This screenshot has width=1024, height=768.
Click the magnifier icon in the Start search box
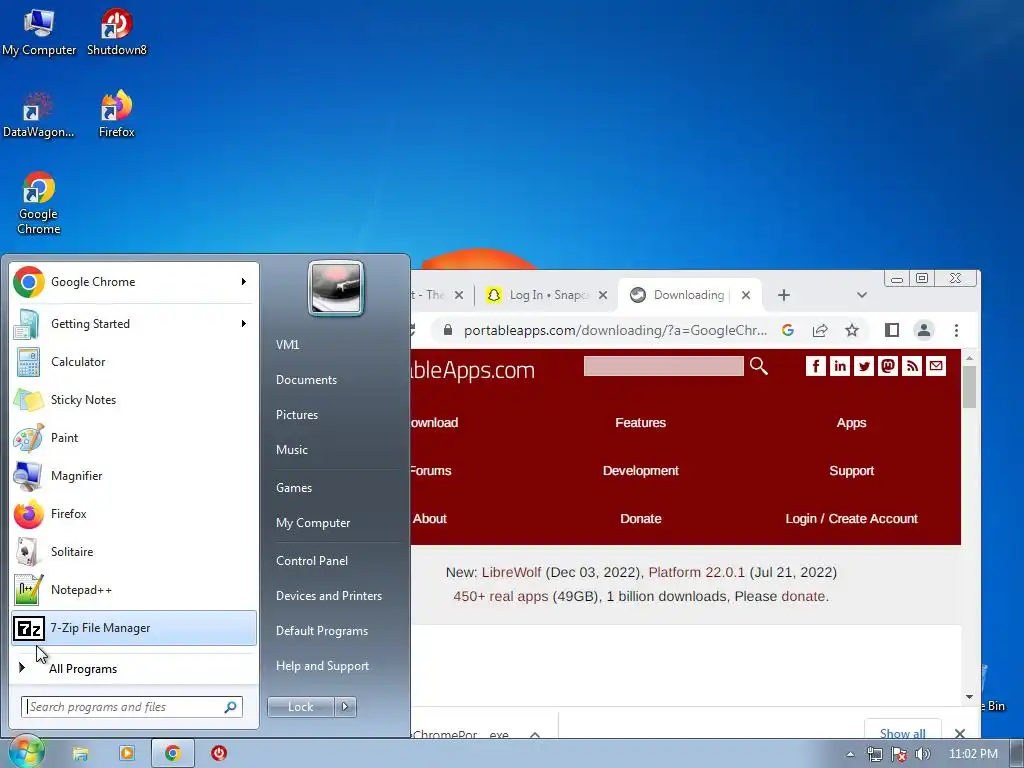pyautogui.click(x=231, y=707)
